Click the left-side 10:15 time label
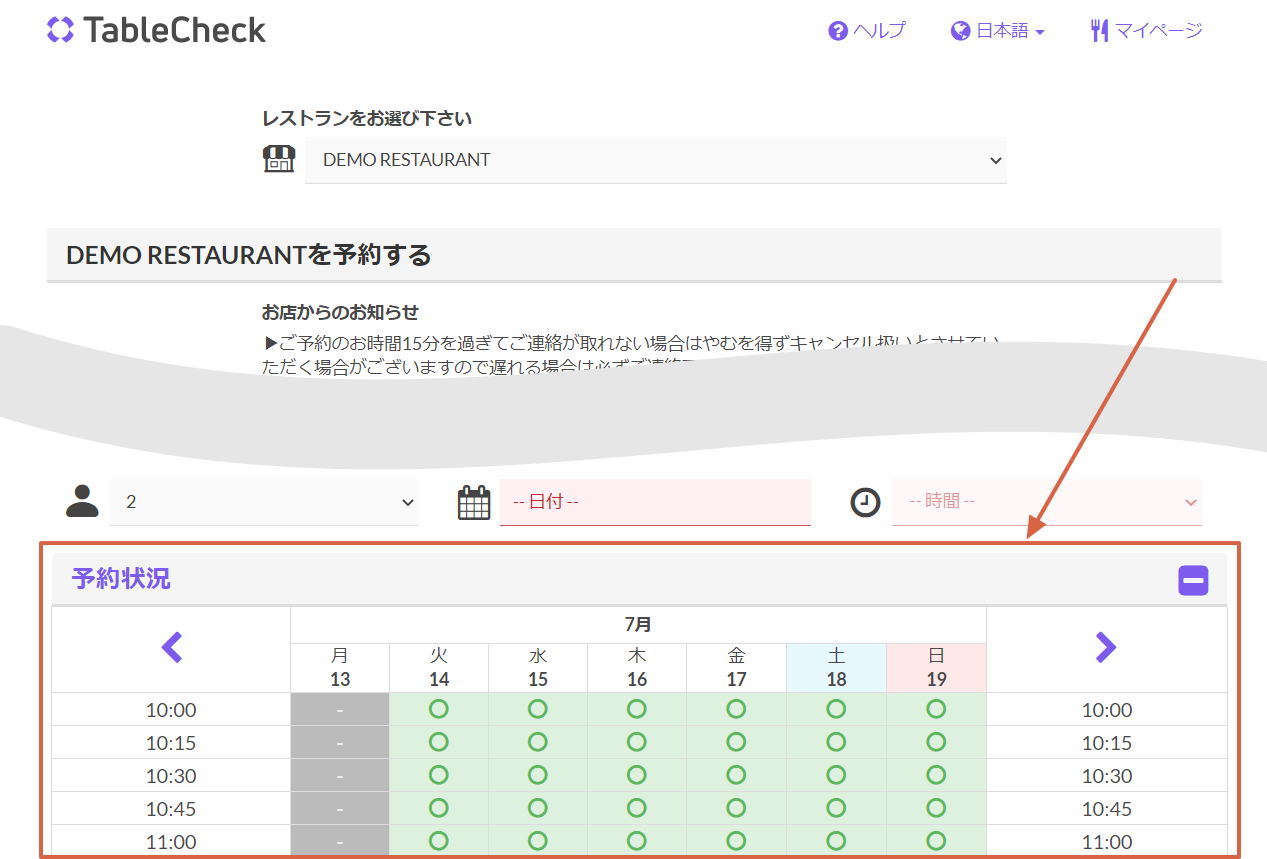Image resolution: width=1267 pixels, height=859 pixels. 171,743
